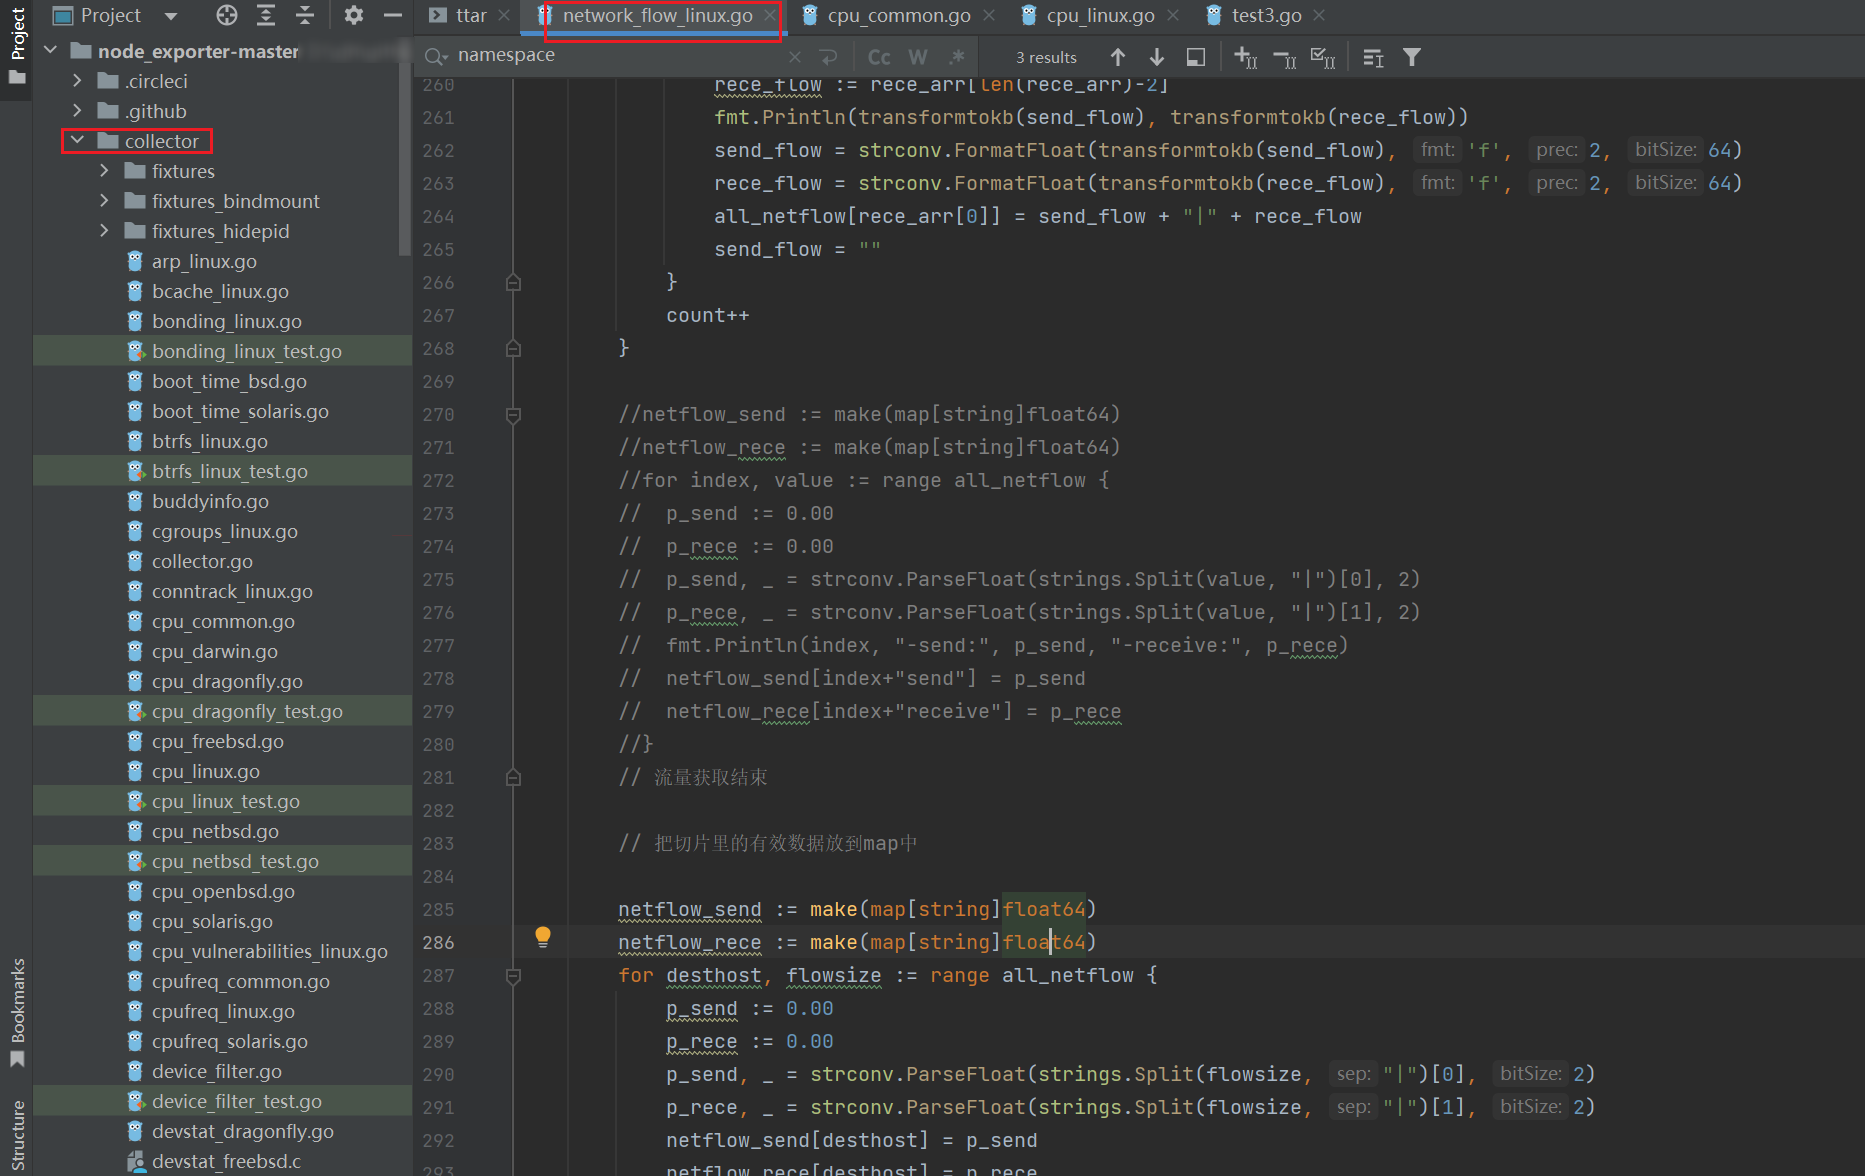This screenshot has height=1176, width=1865.
Task: Toggle Words (W) search option
Action: tap(918, 57)
